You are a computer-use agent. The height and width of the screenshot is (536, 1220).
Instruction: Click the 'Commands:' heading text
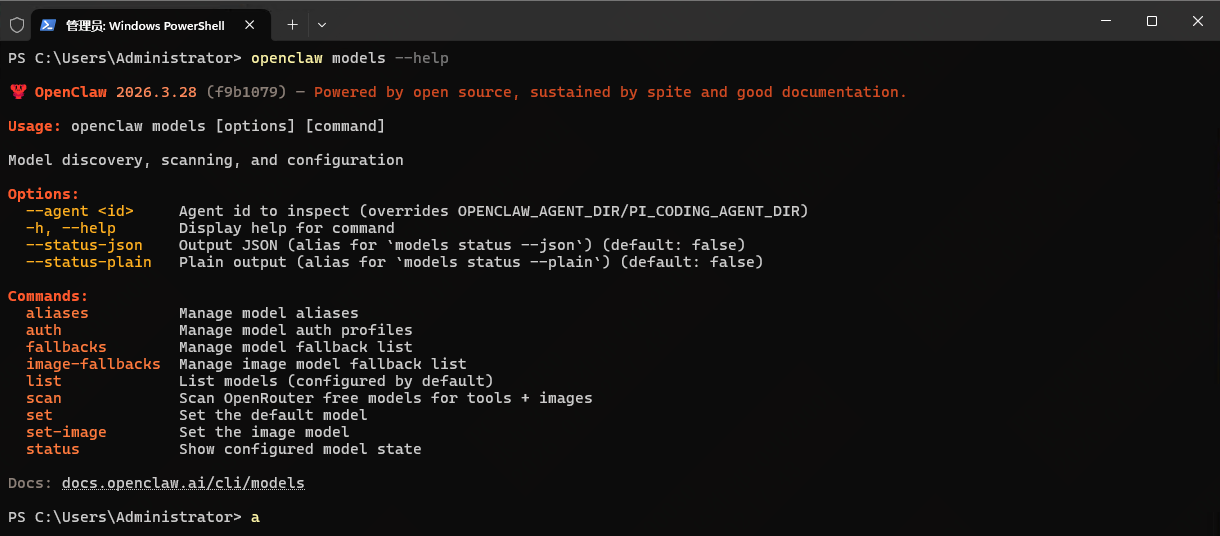click(x=48, y=296)
